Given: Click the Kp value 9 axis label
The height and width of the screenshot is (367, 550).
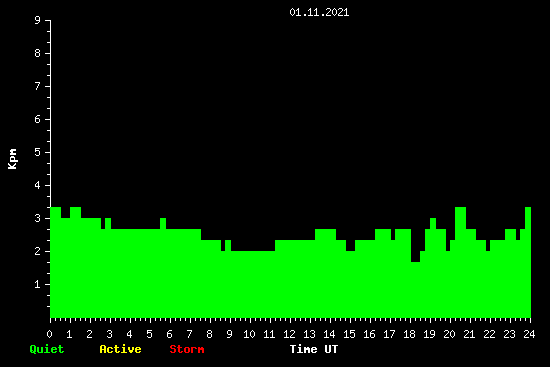Looking at the screenshot, I should [x=38, y=20].
